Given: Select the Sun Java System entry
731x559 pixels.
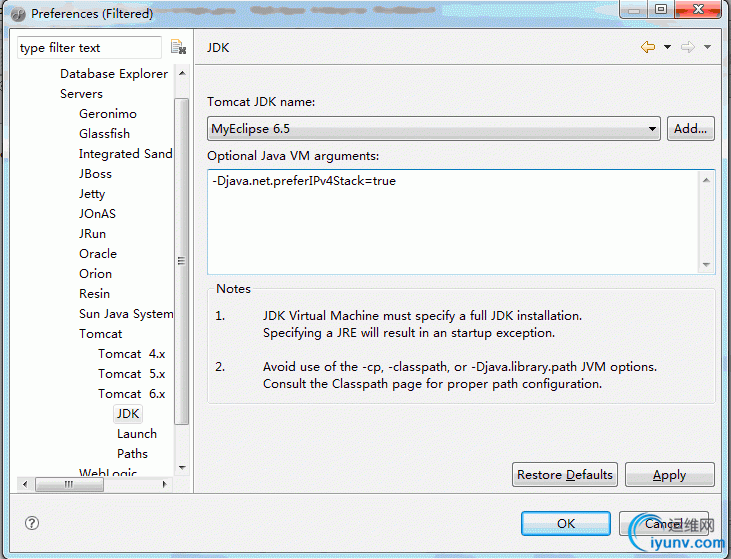Looking at the screenshot, I should (x=126, y=314).
